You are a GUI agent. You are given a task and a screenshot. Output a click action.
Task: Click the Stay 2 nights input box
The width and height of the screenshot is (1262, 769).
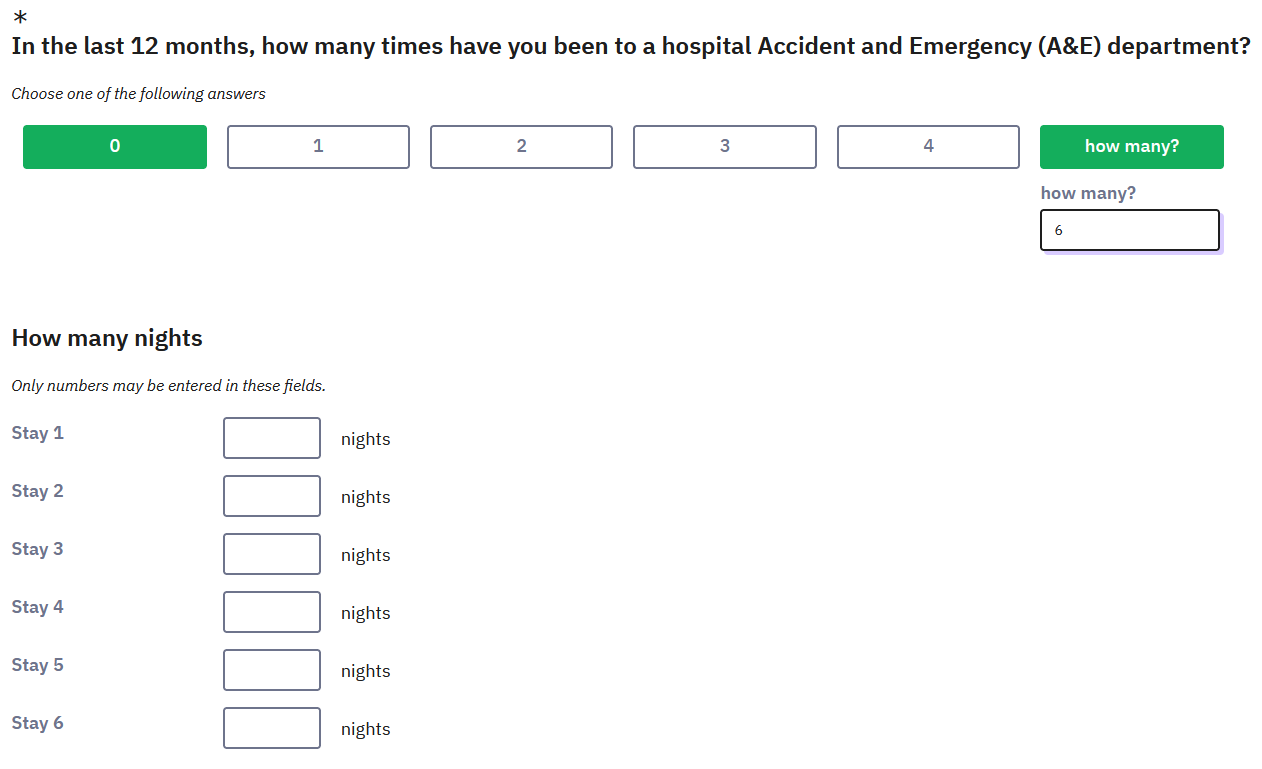pos(272,496)
